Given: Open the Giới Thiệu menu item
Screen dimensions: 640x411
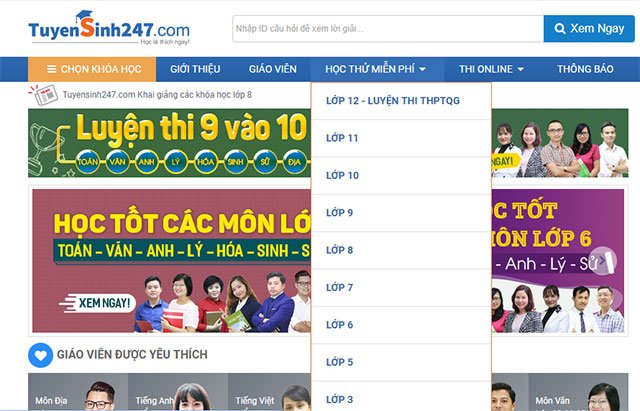Looking at the screenshot, I should [195, 69].
